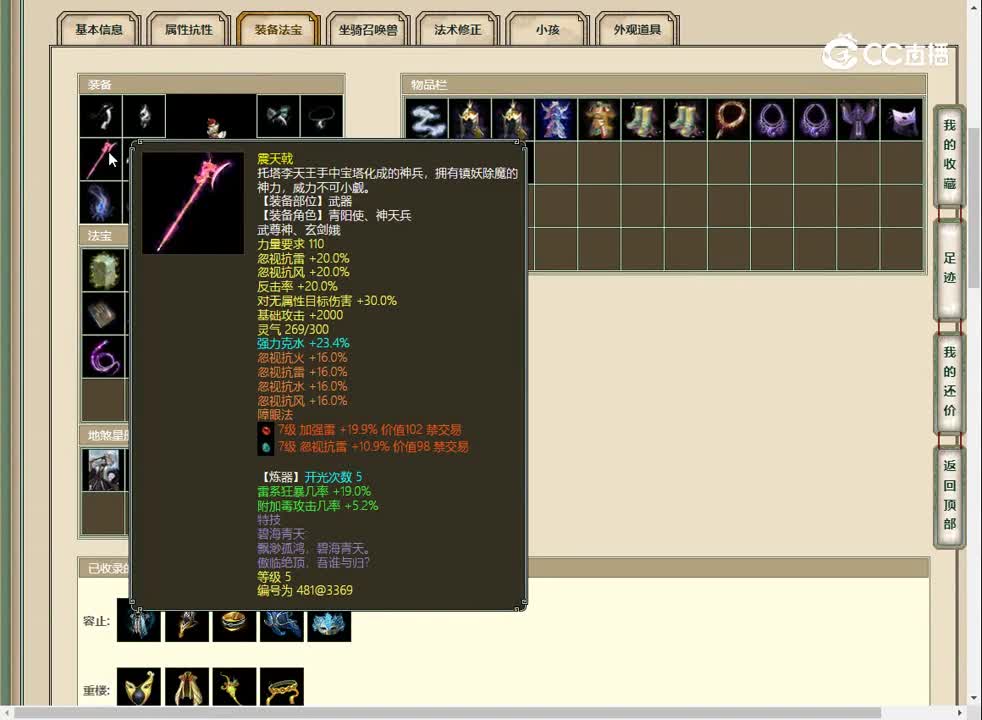Click the character sprite in 装备 panel

[215, 126]
